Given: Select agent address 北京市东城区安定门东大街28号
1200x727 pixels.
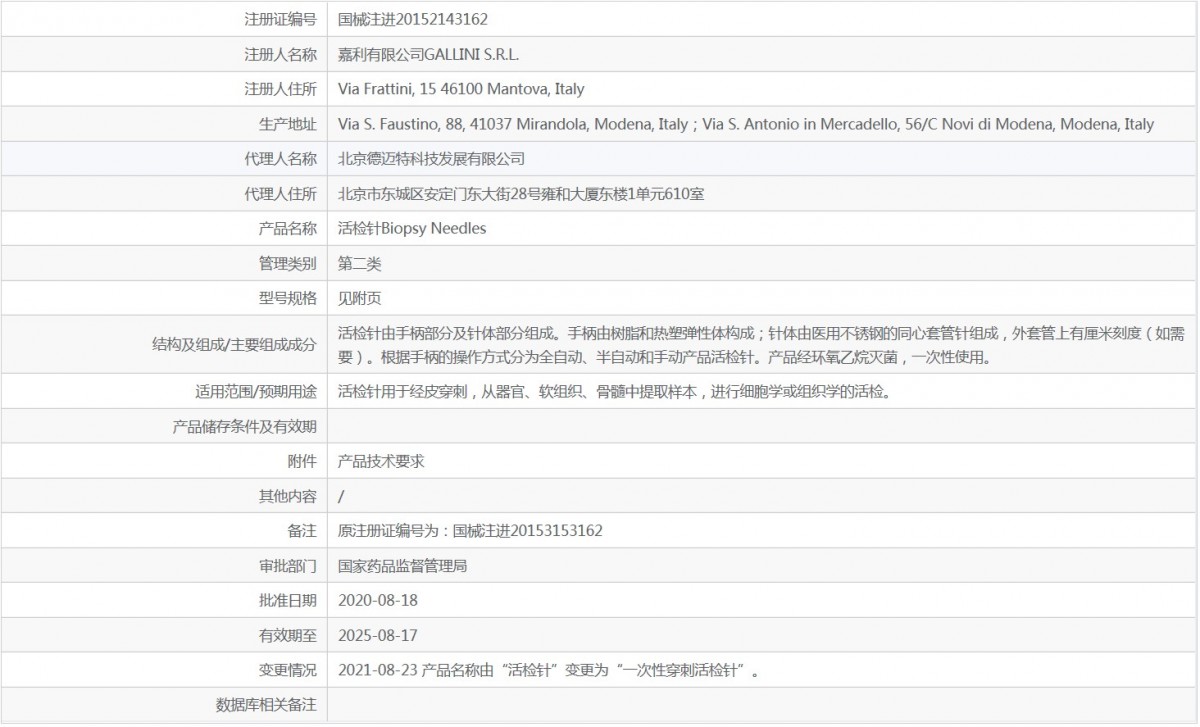Looking at the screenshot, I should click(522, 194).
